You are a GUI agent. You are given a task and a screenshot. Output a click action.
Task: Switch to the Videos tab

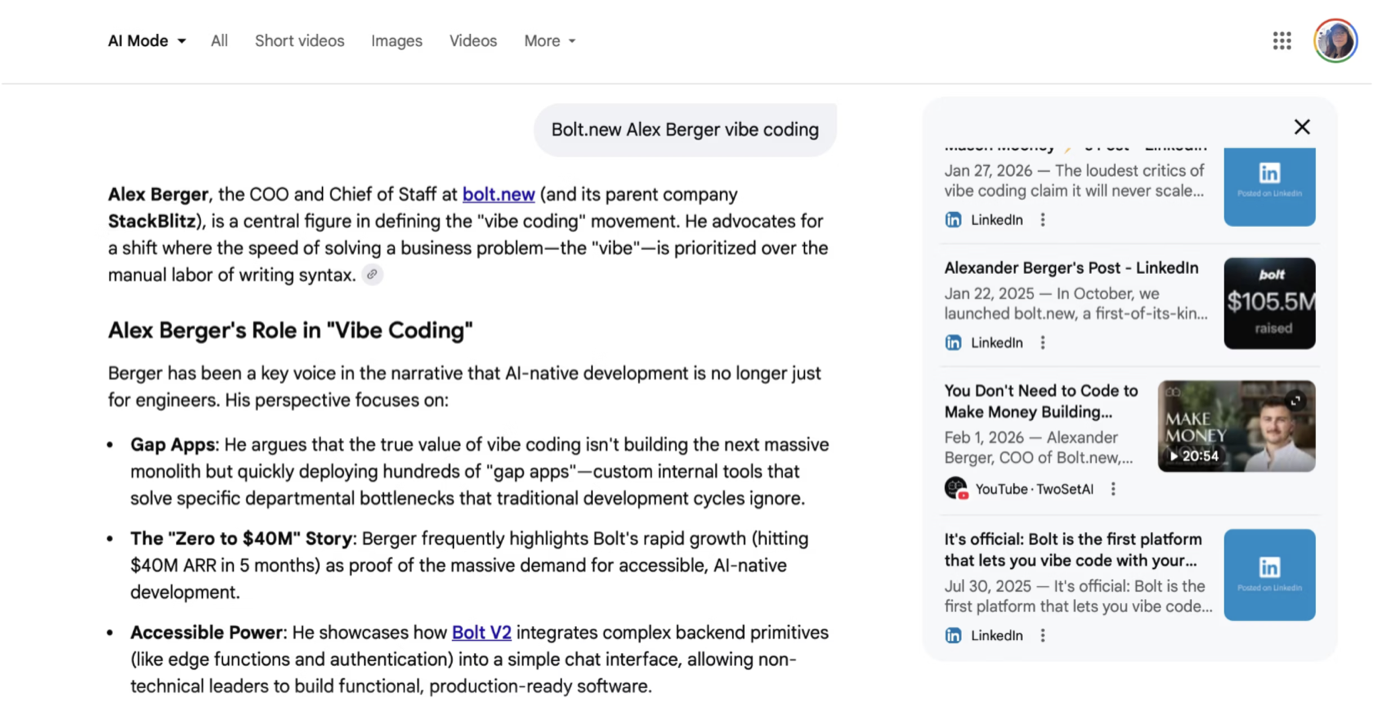click(473, 41)
